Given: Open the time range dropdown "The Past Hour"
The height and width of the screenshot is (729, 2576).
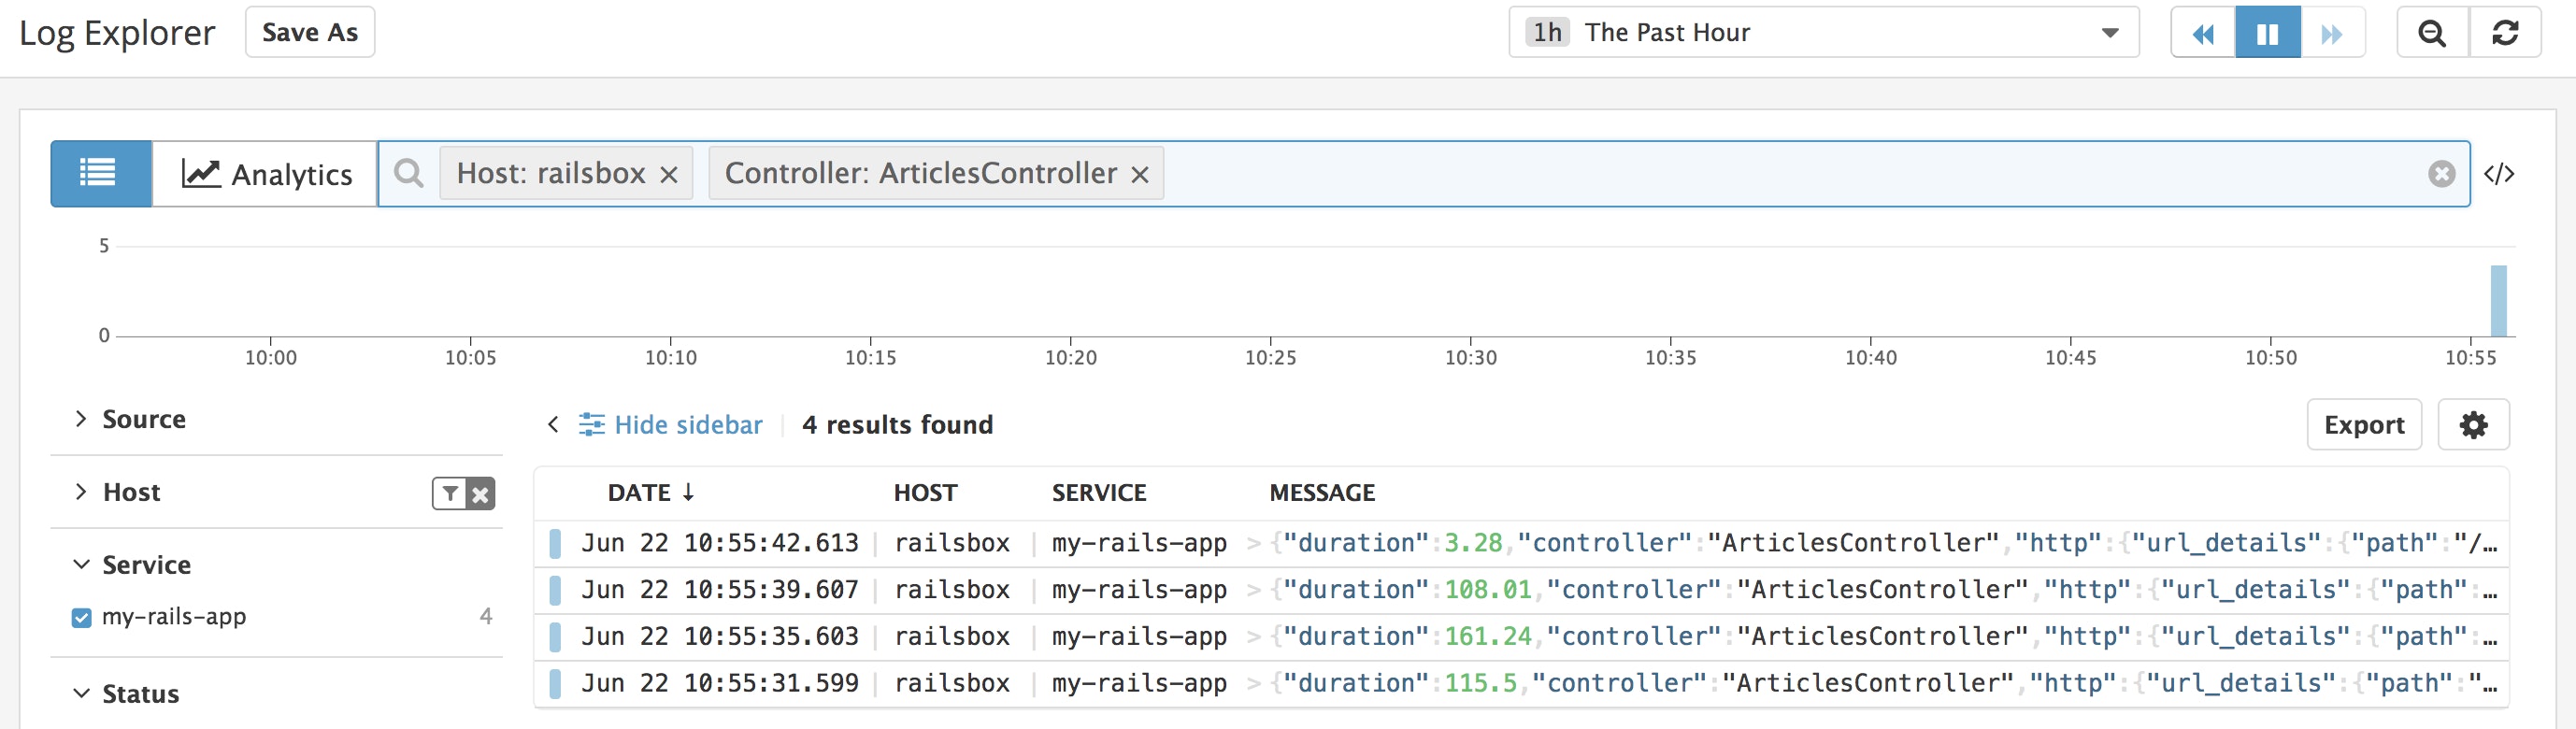Looking at the screenshot, I should 1823,32.
